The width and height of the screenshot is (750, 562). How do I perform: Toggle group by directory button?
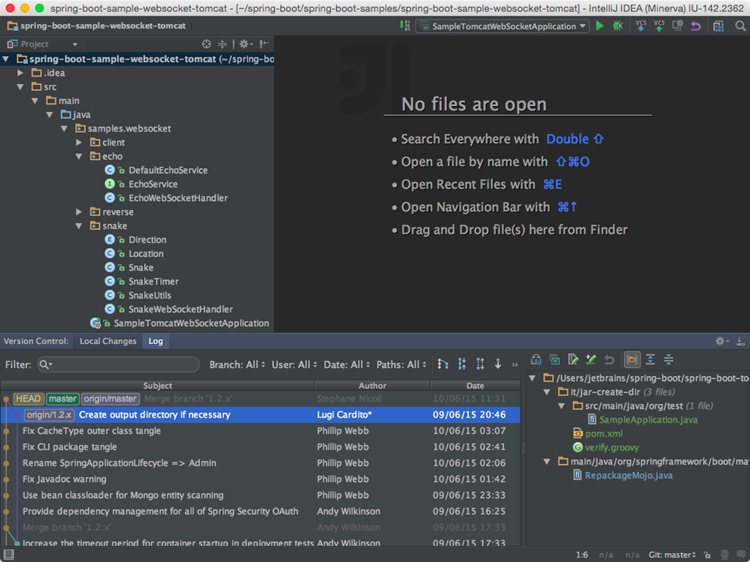(632, 360)
